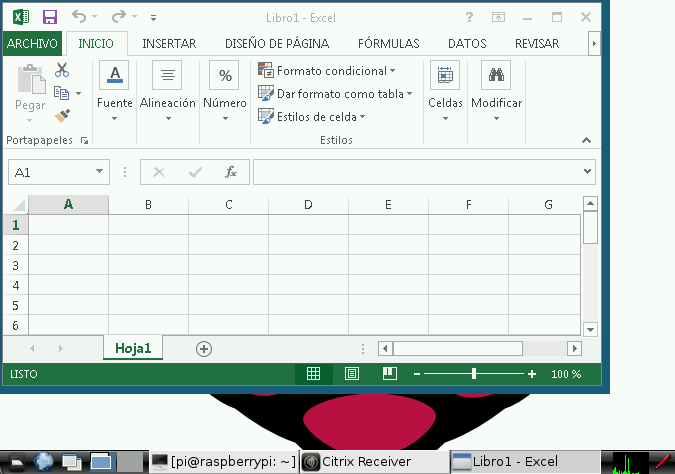Click the Format Painter brush icon
675x474 pixels.
coord(62,116)
